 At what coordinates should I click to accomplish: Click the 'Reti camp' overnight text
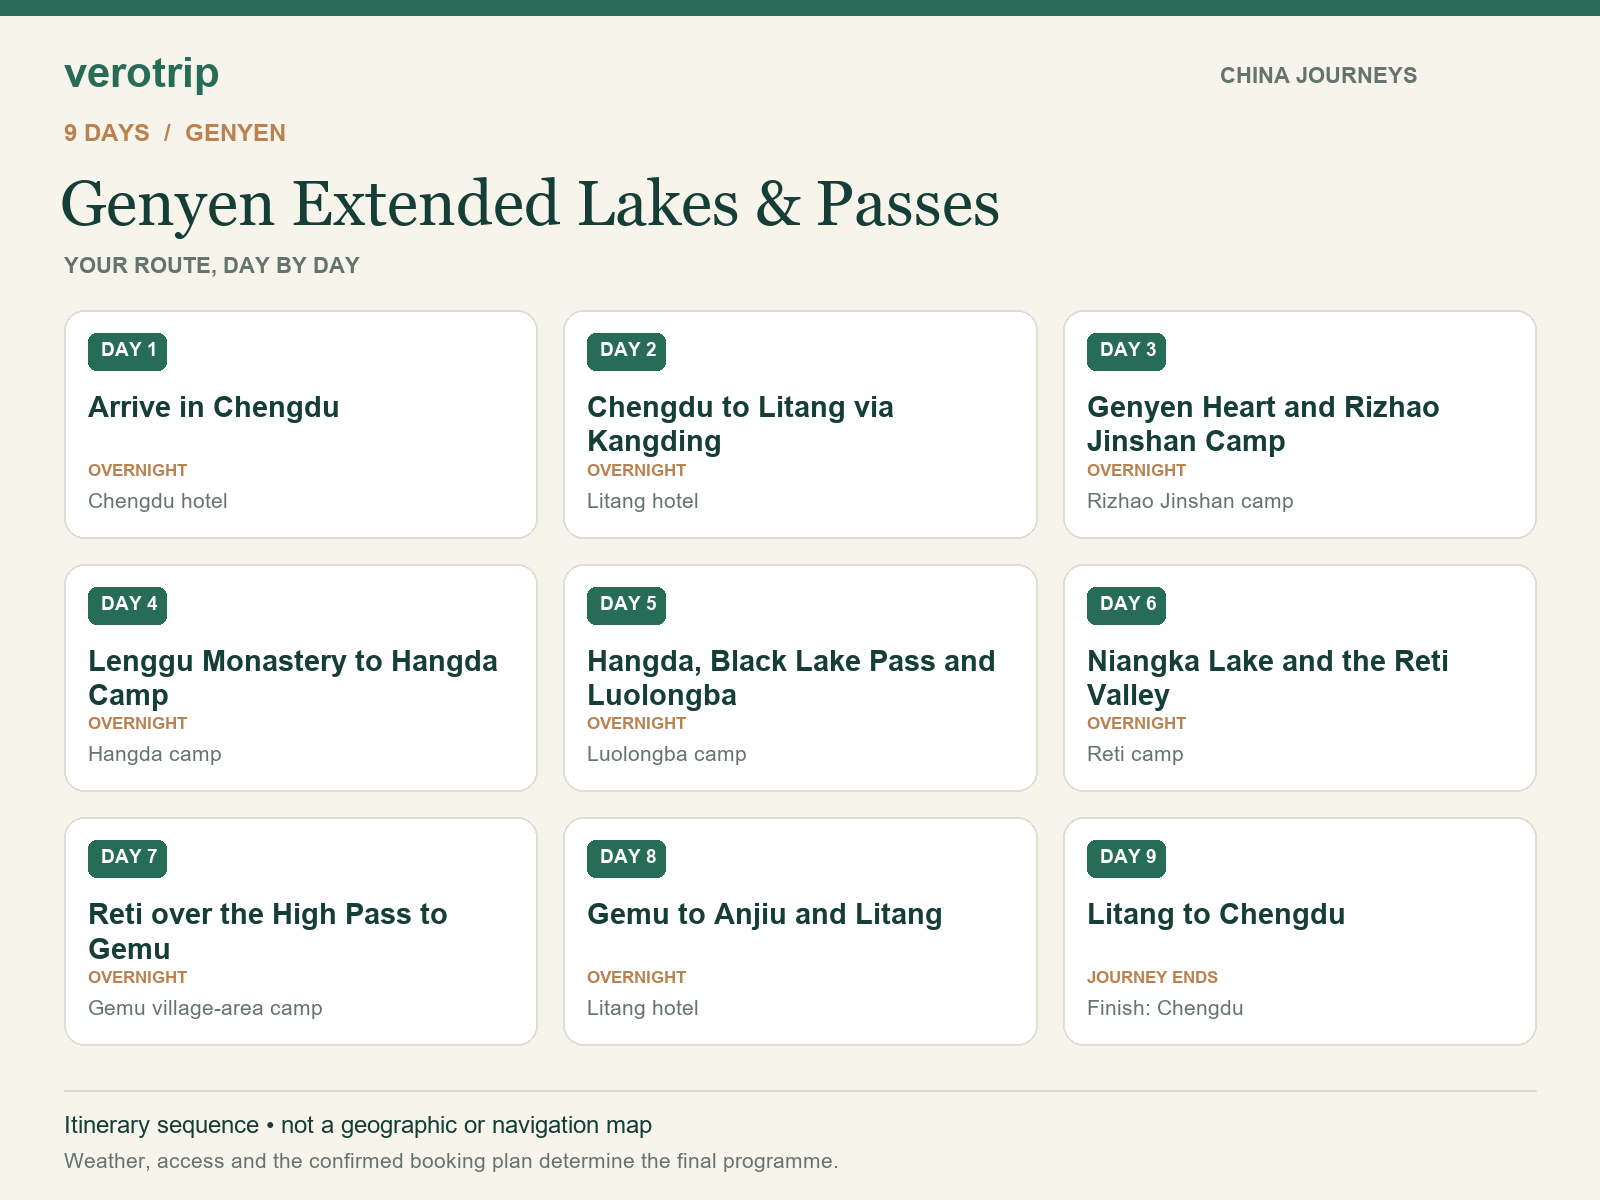coord(1135,754)
